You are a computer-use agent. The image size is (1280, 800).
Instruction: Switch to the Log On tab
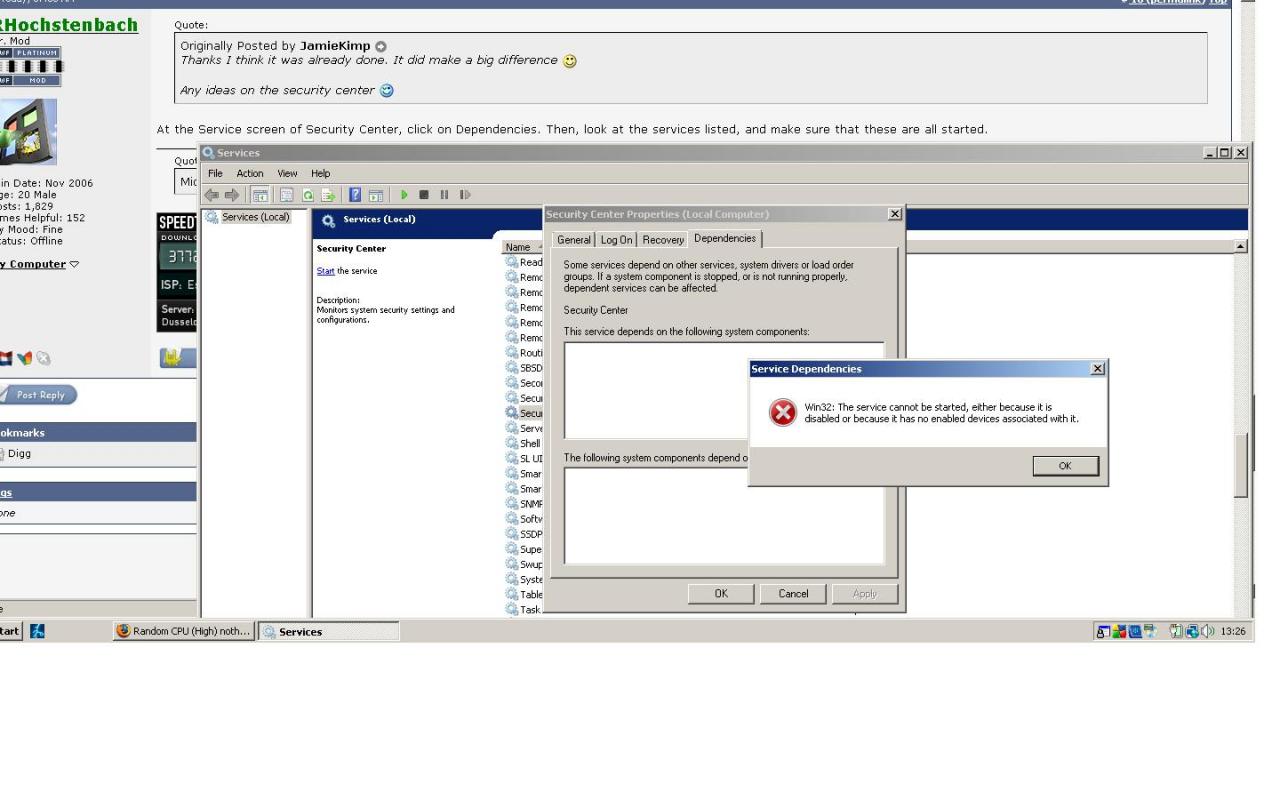616,240
